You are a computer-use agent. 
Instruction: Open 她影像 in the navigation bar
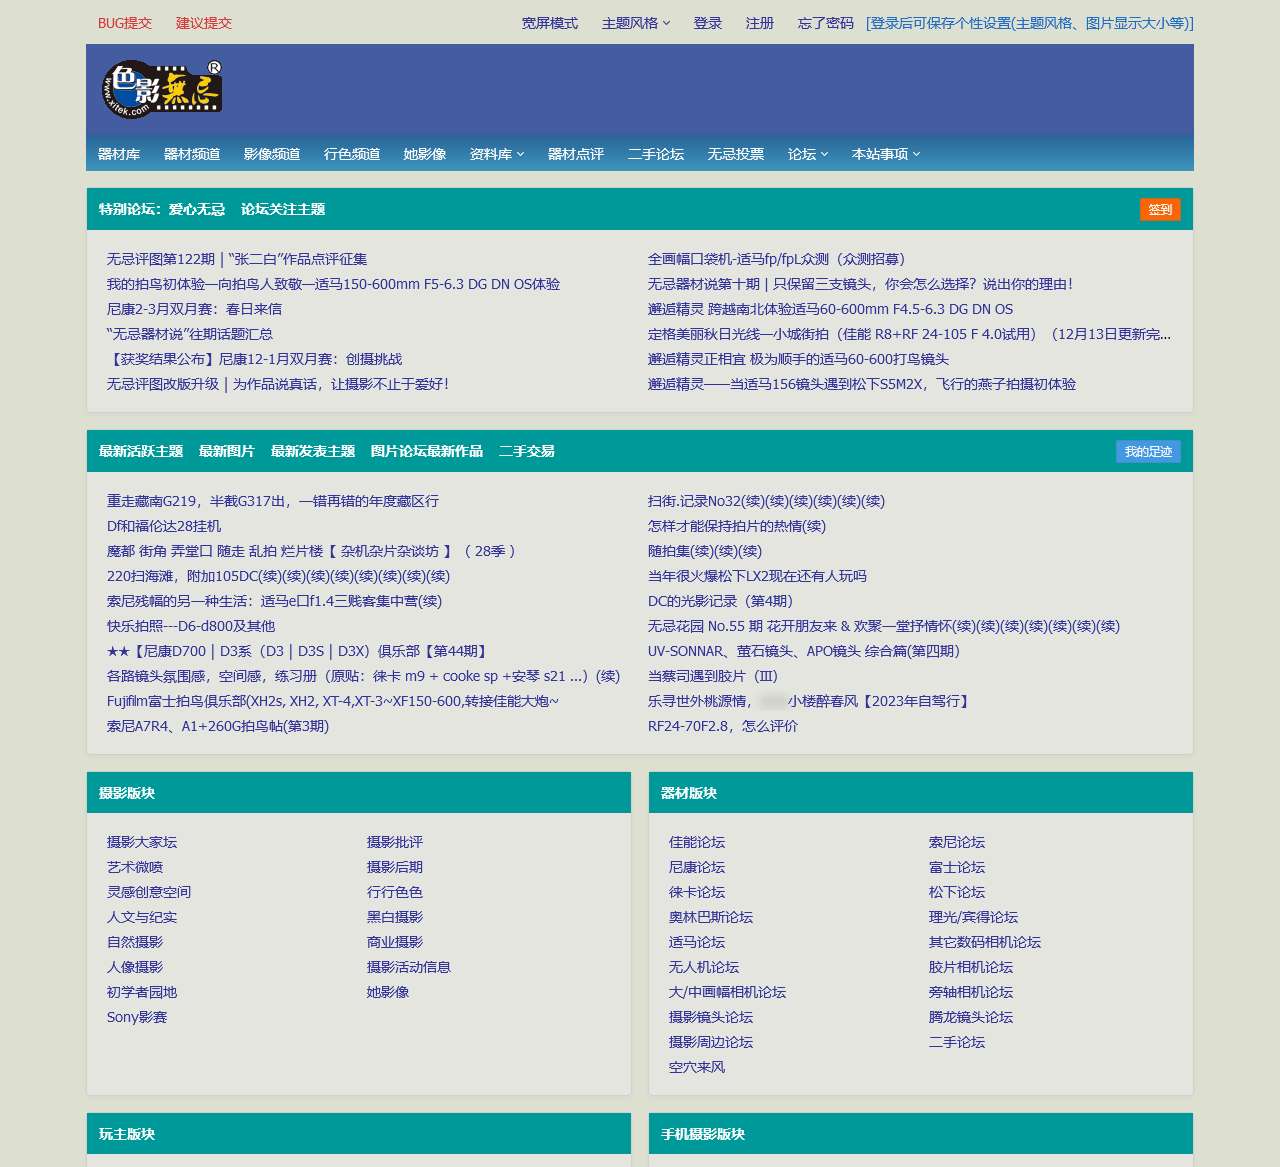[425, 154]
